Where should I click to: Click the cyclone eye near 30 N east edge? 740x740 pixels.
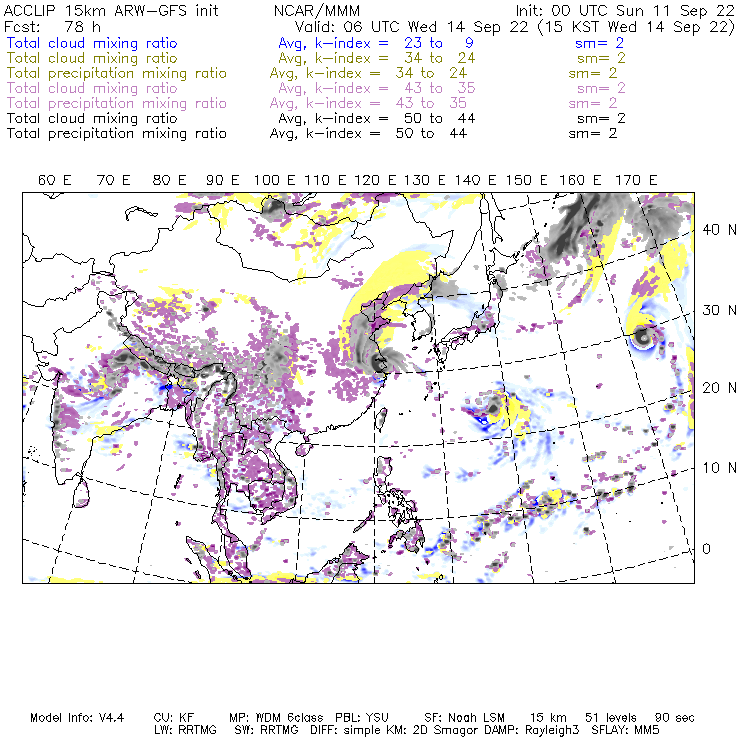[642, 337]
